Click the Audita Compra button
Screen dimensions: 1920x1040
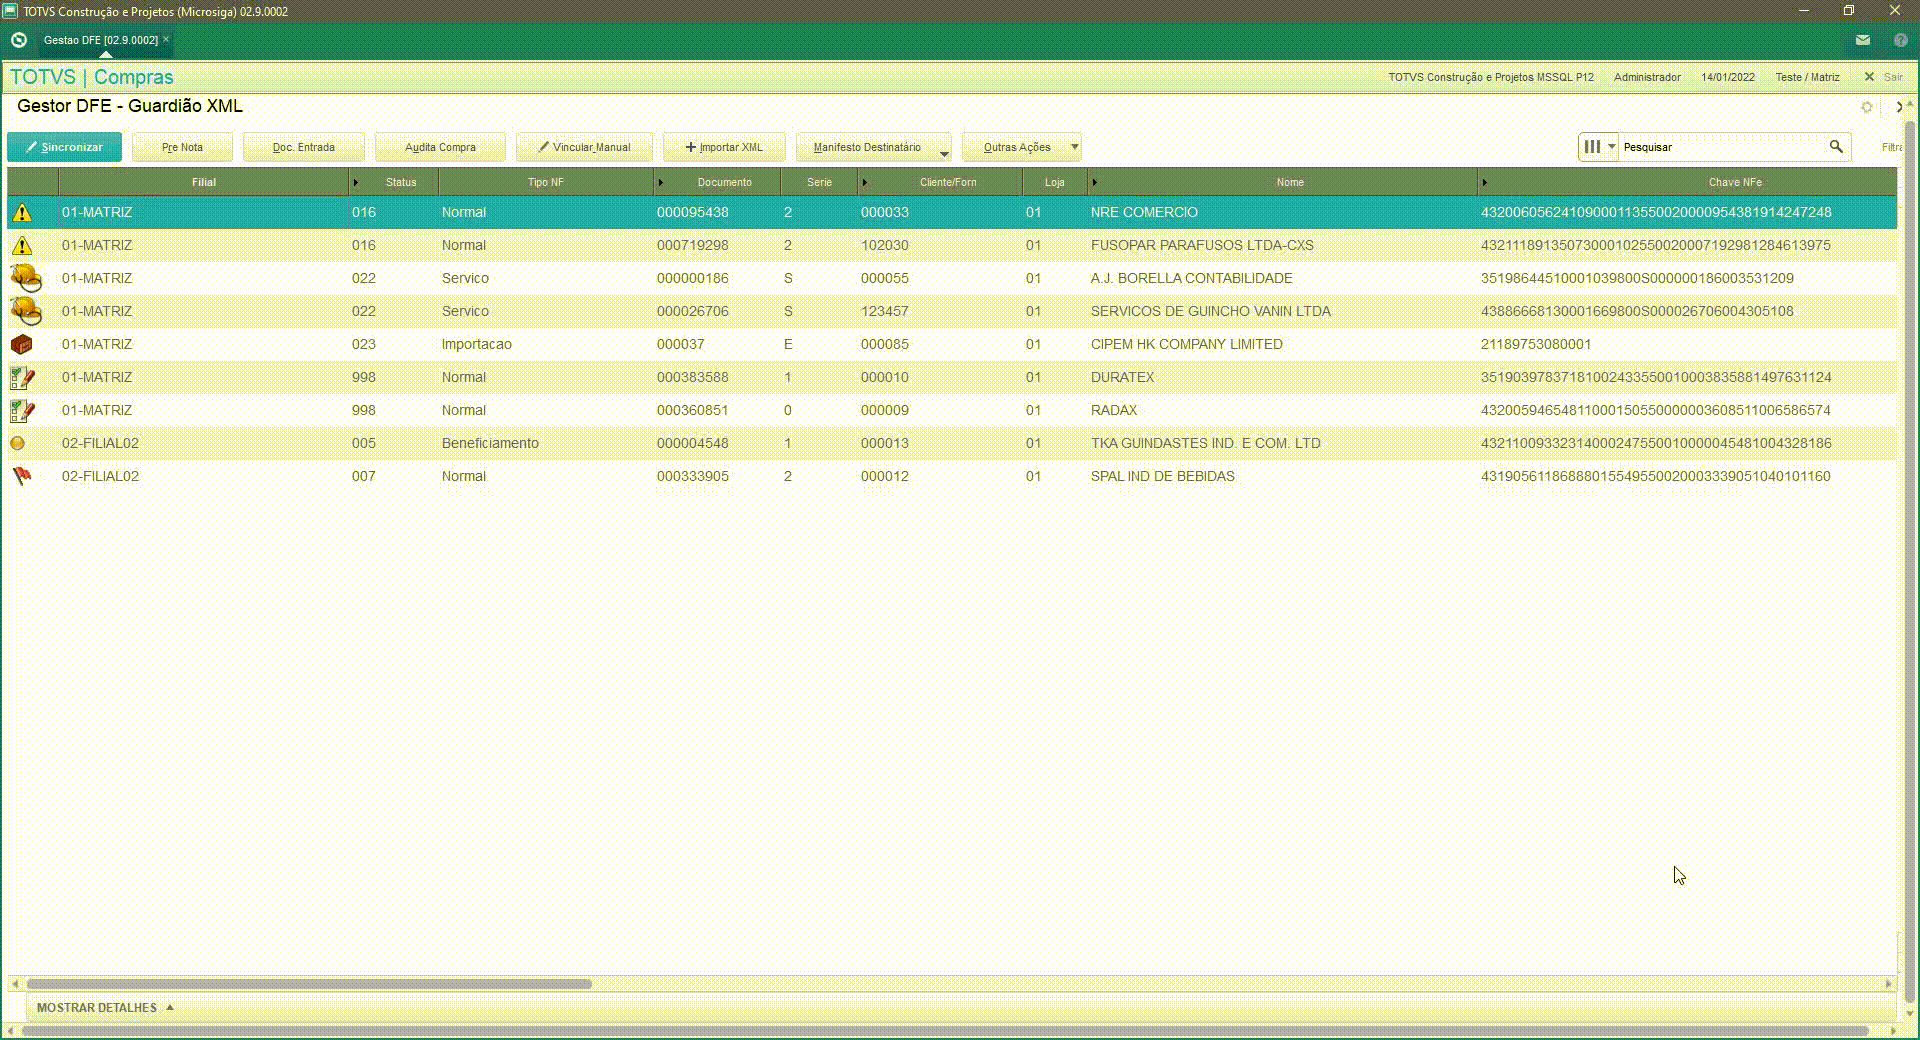tap(440, 147)
